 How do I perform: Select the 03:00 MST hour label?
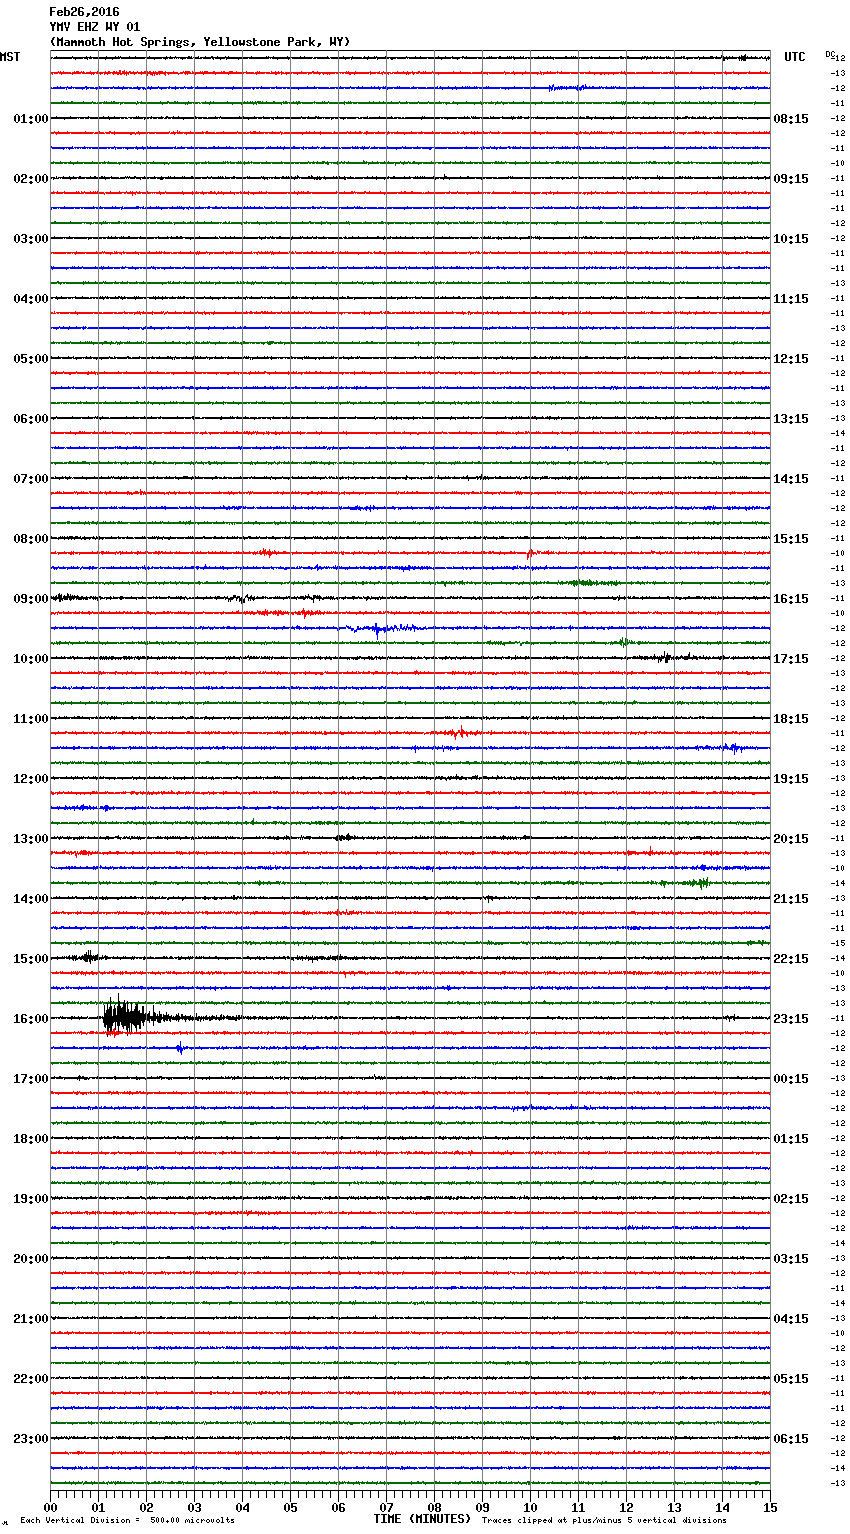click(31, 239)
